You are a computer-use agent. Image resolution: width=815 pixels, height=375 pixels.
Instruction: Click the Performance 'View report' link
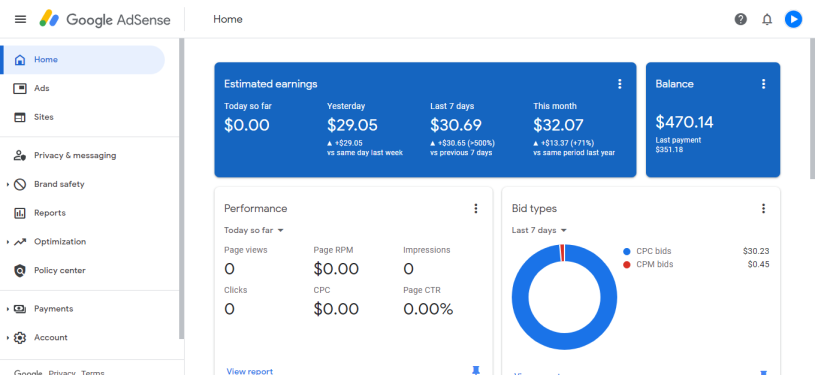click(x=249, y=371)
